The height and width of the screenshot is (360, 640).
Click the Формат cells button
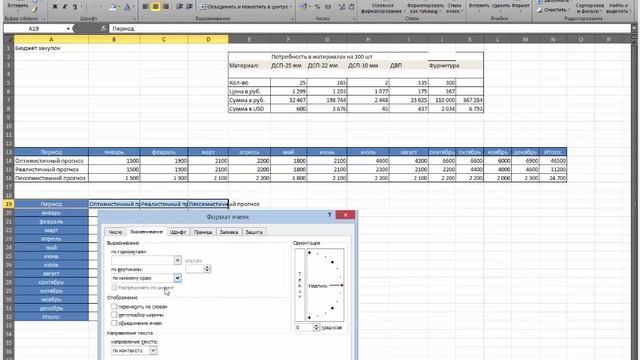(521, 6)
